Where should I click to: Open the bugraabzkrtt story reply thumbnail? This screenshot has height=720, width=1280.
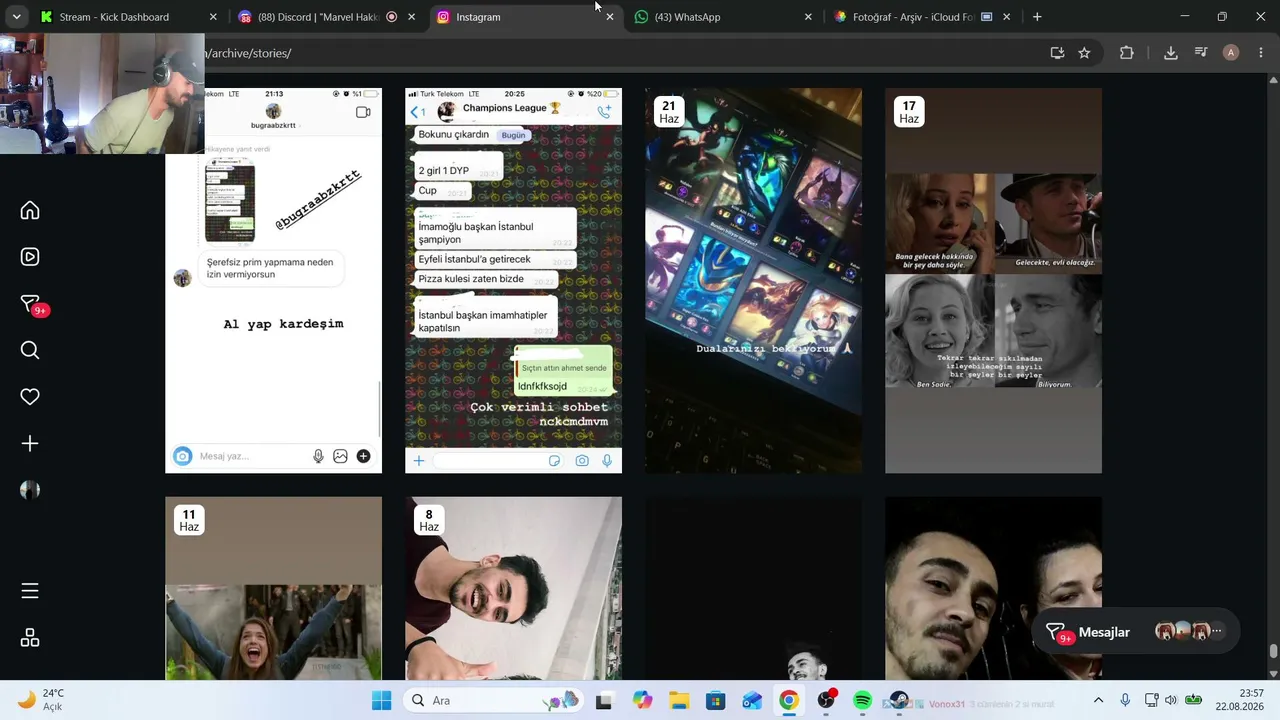click(x=273, y=280)
